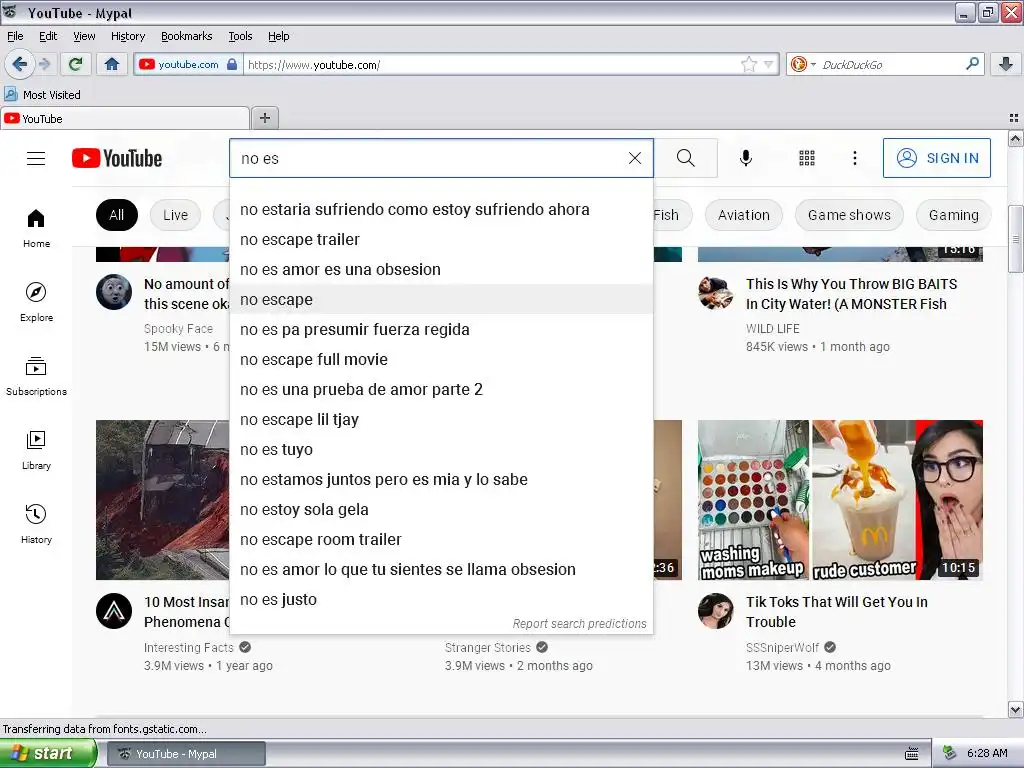Image resolution: width=1024 pixels, height=768 pixels.
Task: Click the browser Home icon
Action: tap(112, 64)
